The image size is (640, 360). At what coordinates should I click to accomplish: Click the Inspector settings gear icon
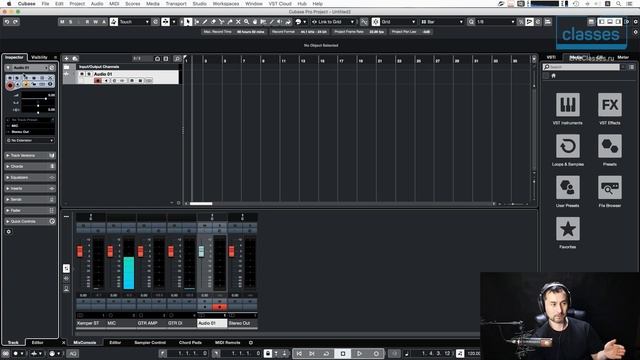(9, 231)
